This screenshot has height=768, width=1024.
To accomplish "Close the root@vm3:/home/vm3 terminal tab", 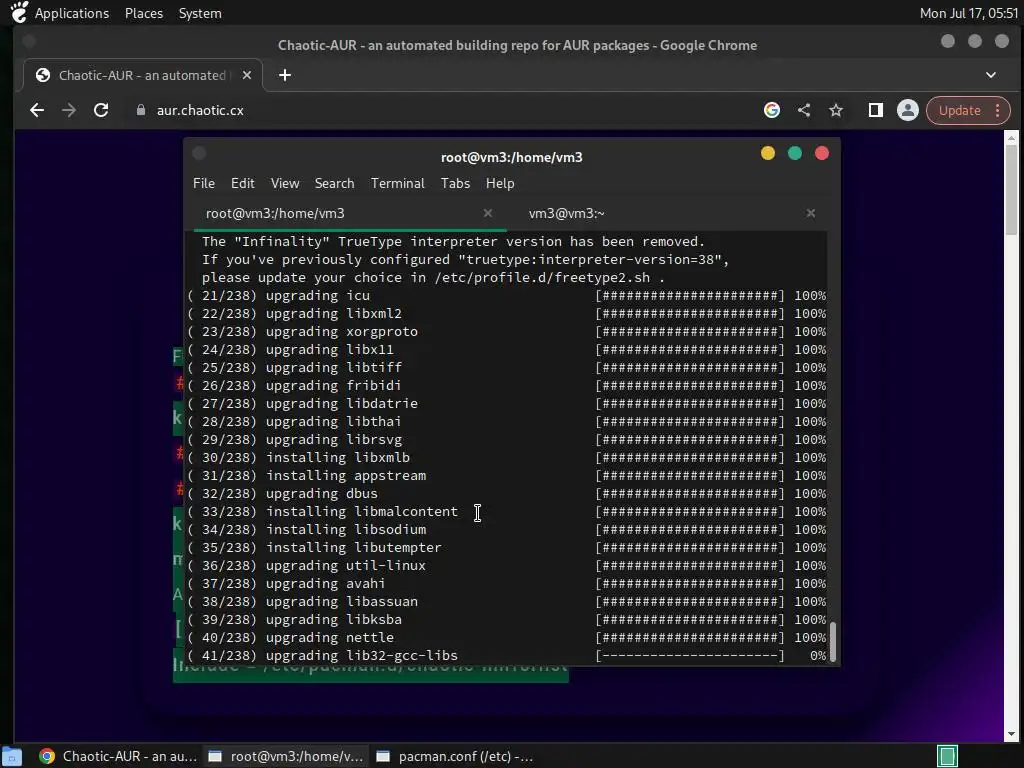I will pyautogui.click(x=488, y=214).
